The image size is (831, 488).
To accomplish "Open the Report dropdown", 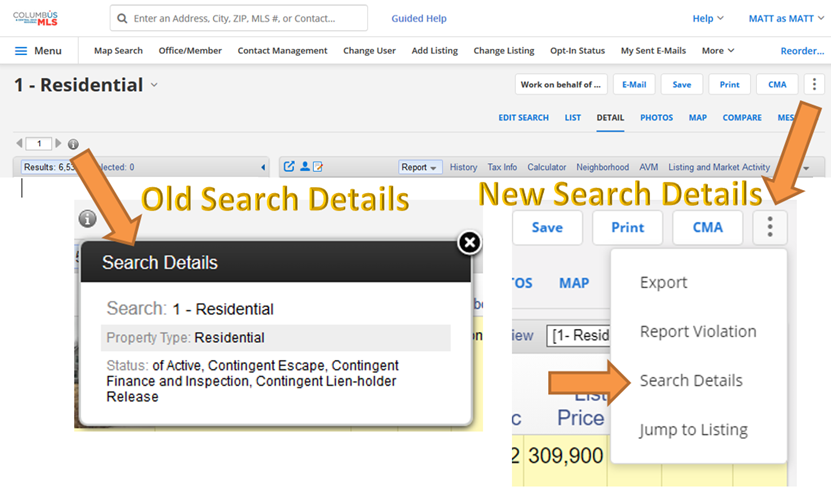I will click(x=419, y=168).
